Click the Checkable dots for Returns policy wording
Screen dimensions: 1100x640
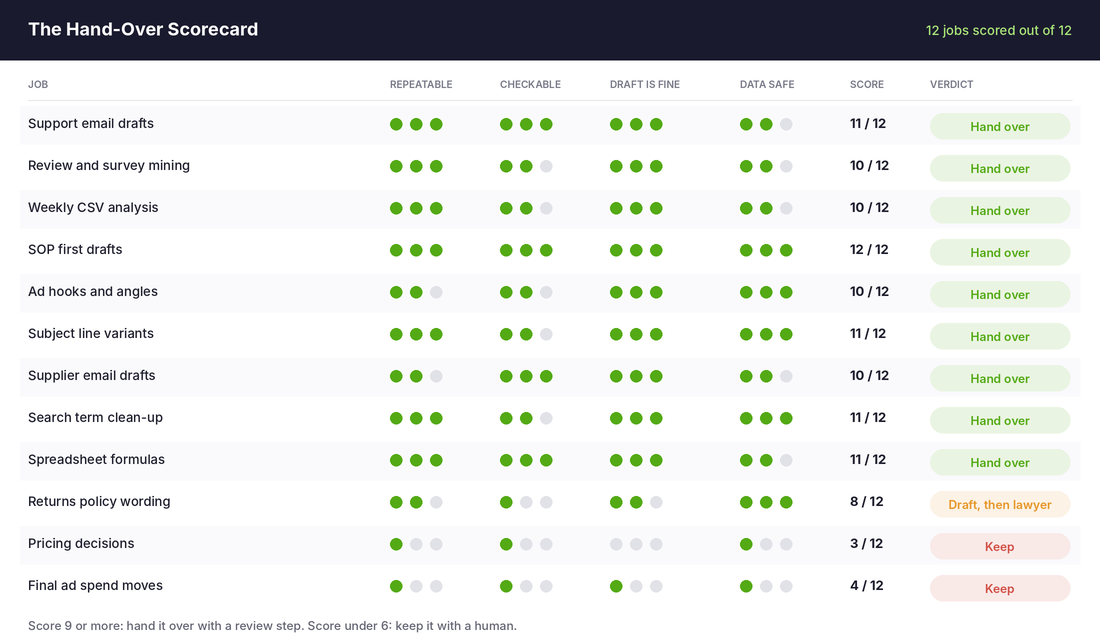pos(526,502)
